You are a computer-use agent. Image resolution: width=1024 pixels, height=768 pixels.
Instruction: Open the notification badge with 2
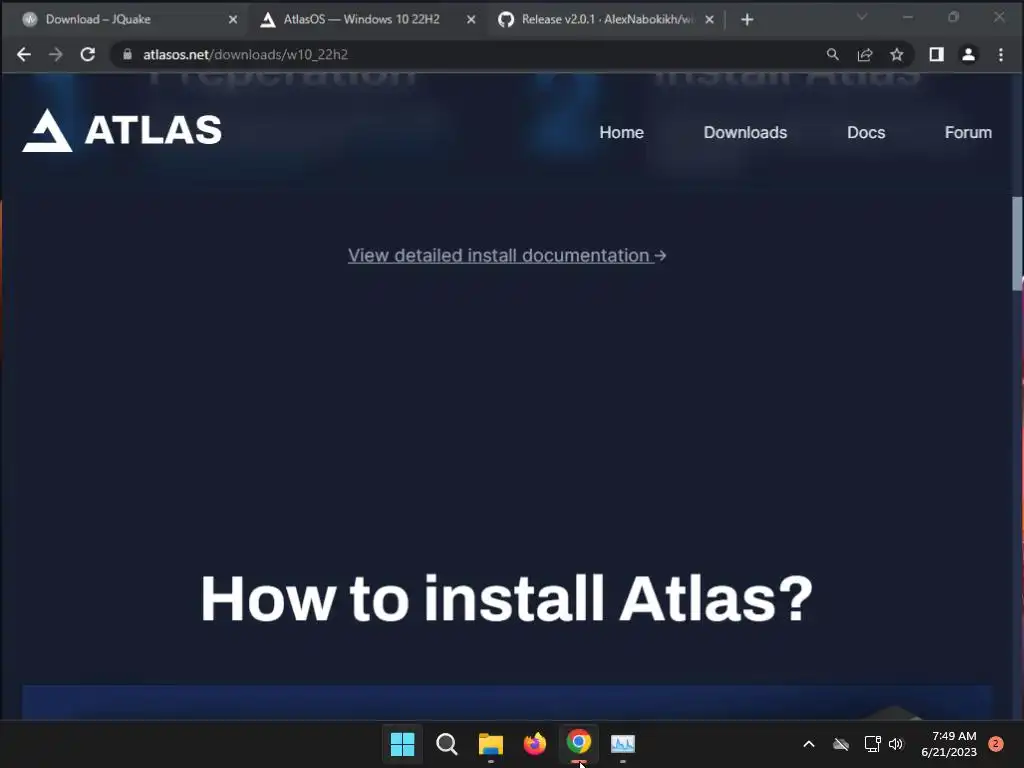coord(996,744)
